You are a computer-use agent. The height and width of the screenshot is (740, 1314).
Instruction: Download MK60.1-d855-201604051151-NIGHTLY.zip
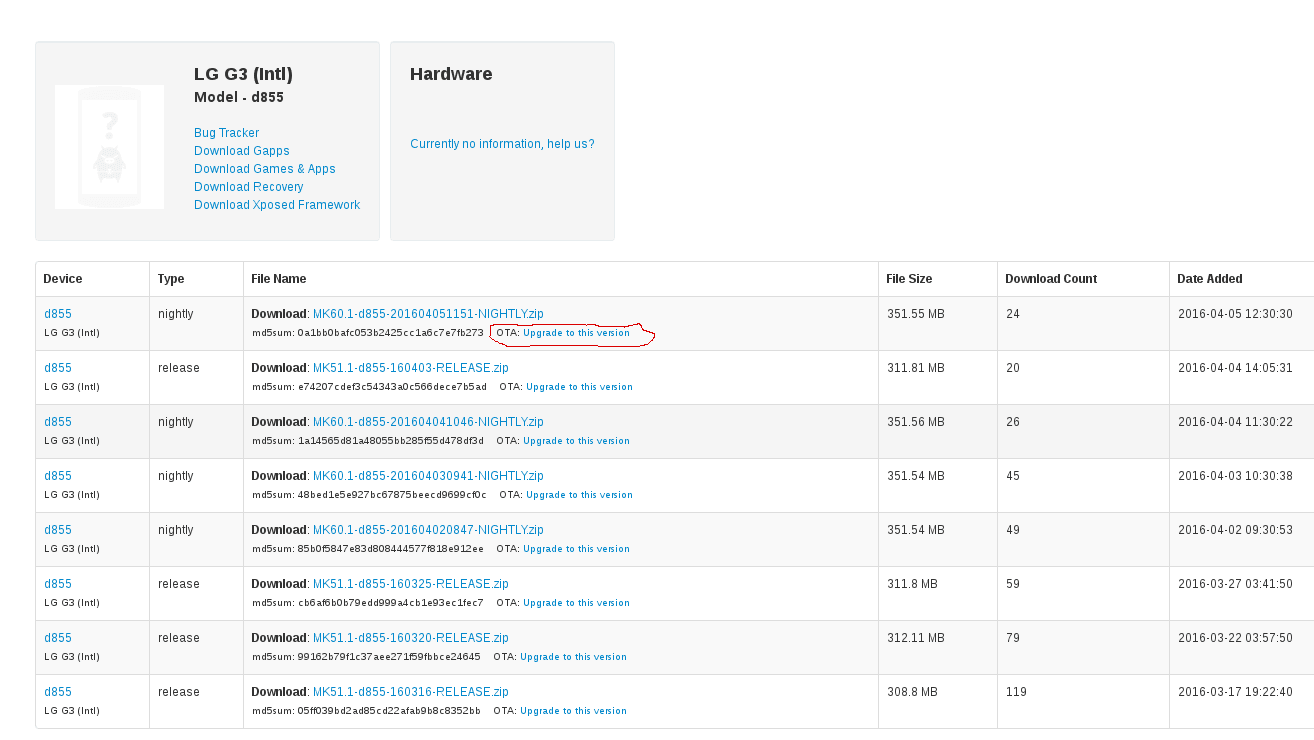point(428,314)
